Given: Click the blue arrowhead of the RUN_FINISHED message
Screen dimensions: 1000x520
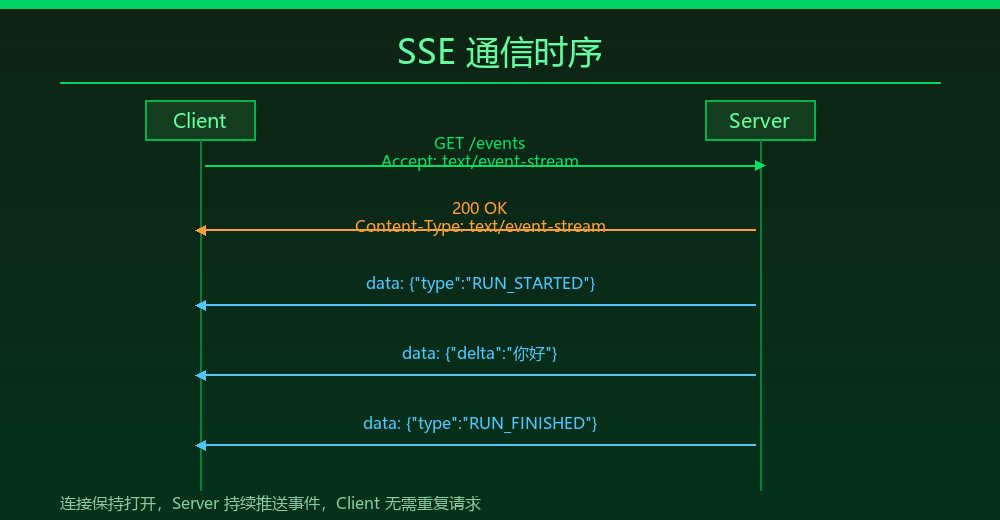Looking at the screenshot, I should click(201, 445).
